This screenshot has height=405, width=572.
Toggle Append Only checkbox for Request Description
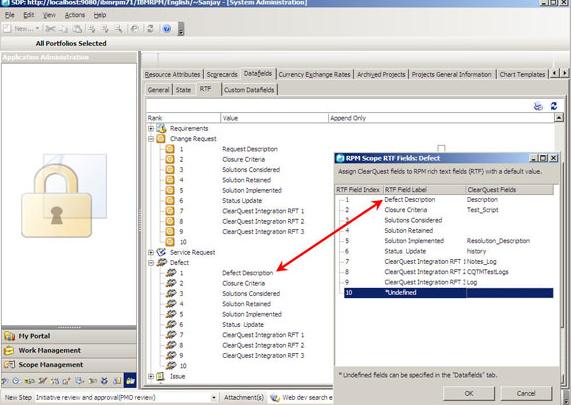click(441, 148)
